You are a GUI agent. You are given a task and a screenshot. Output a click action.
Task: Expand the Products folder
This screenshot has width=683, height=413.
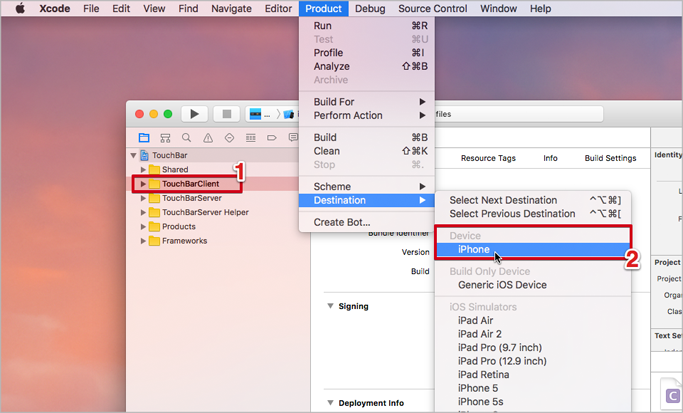point(143,227)
